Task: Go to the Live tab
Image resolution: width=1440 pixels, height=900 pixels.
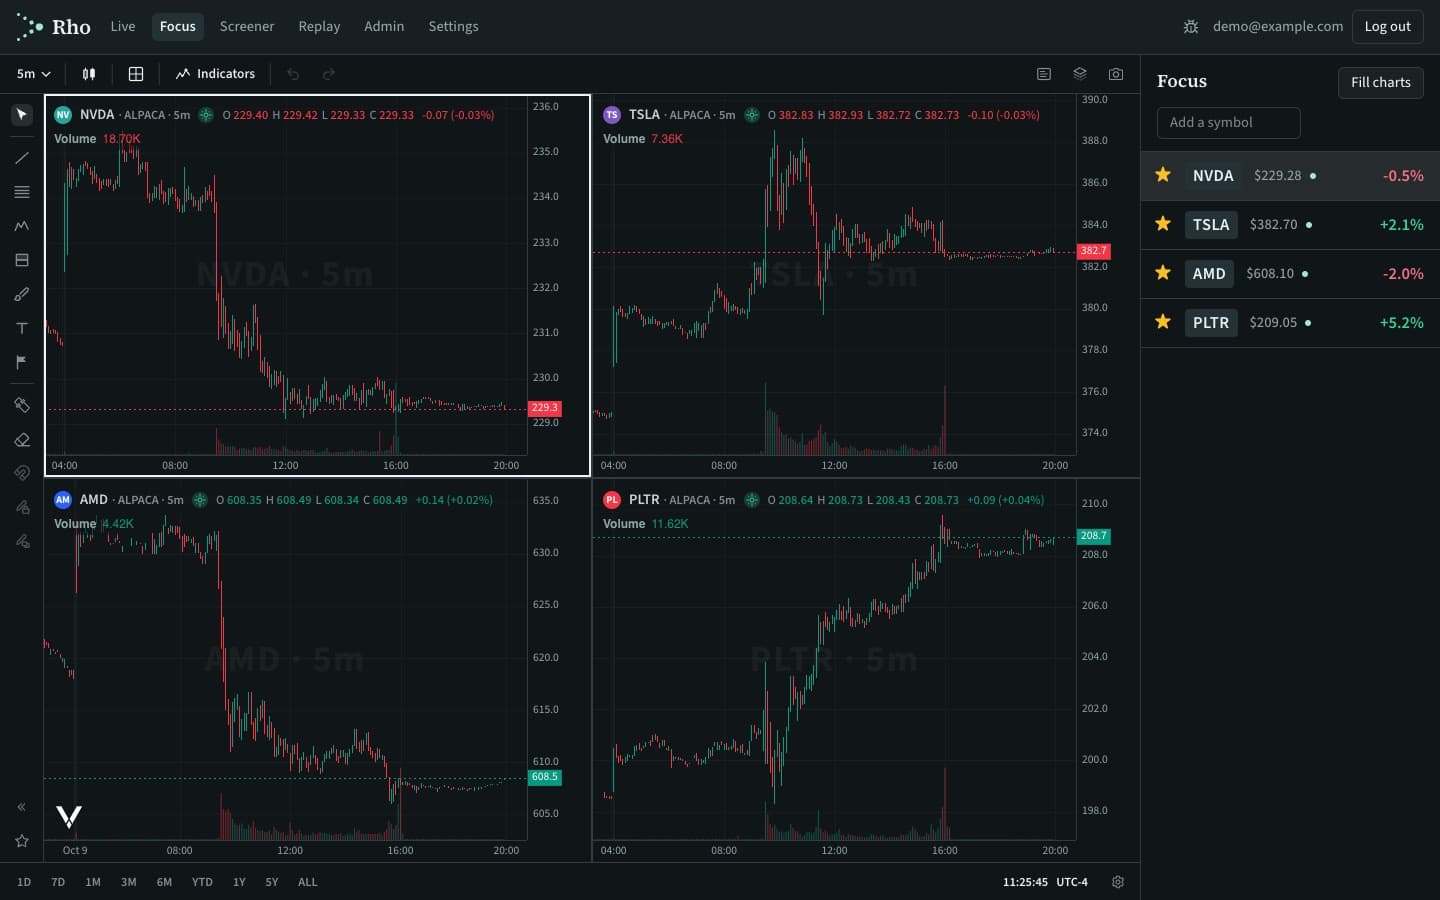Action: [123, 27]
